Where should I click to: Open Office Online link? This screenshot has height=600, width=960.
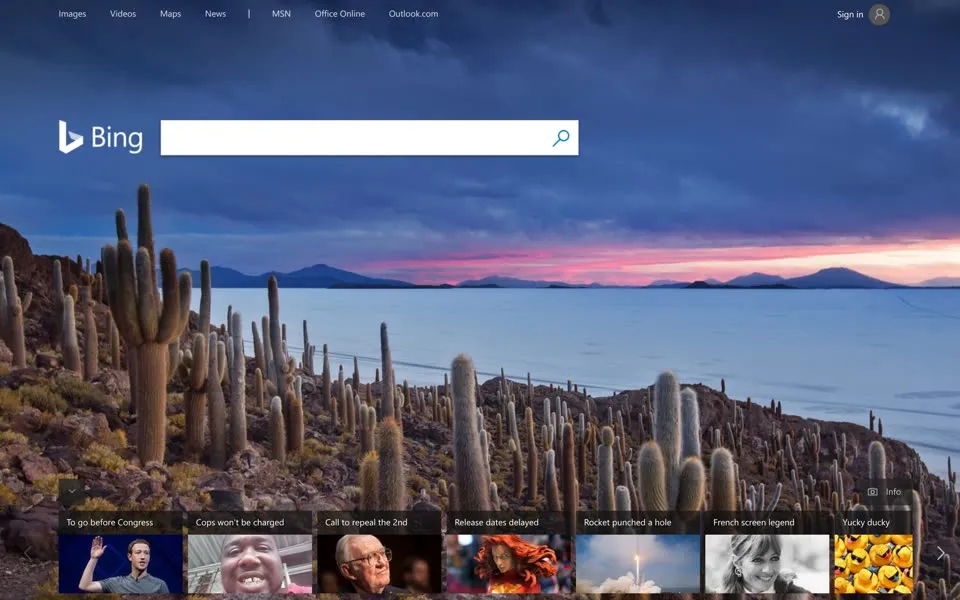340,13
